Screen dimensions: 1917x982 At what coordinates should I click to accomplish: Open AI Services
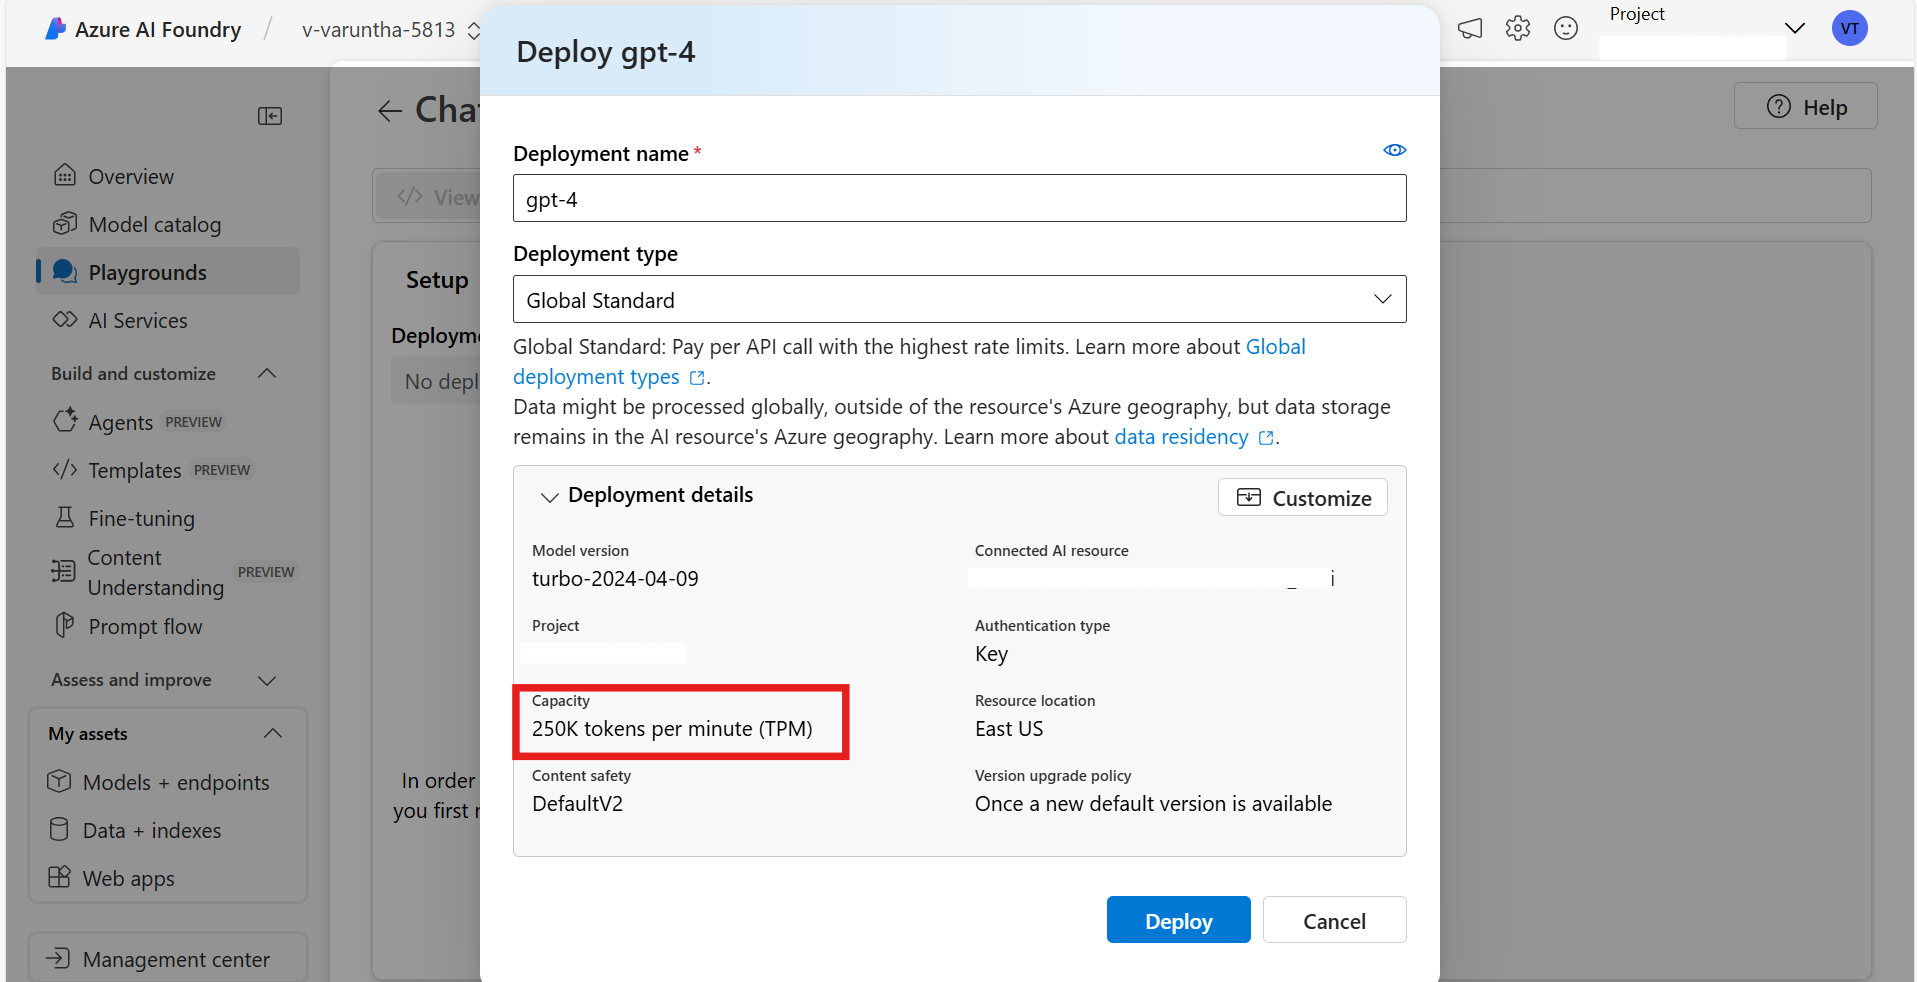[x=137, y=320]
